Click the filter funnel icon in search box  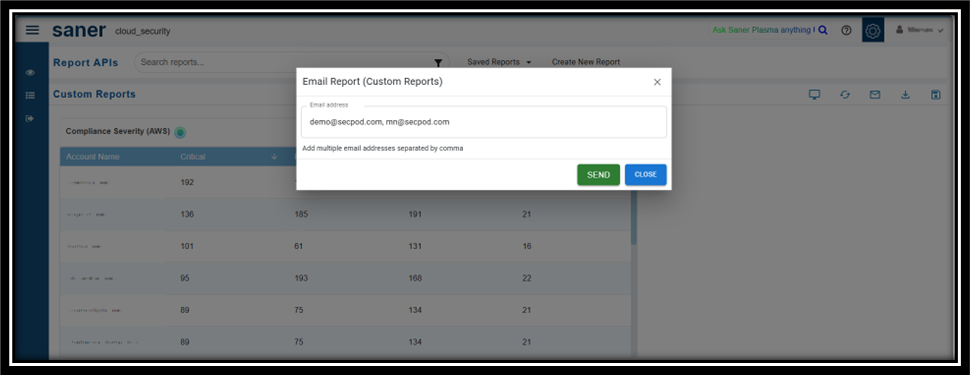[x=438, y=62]
